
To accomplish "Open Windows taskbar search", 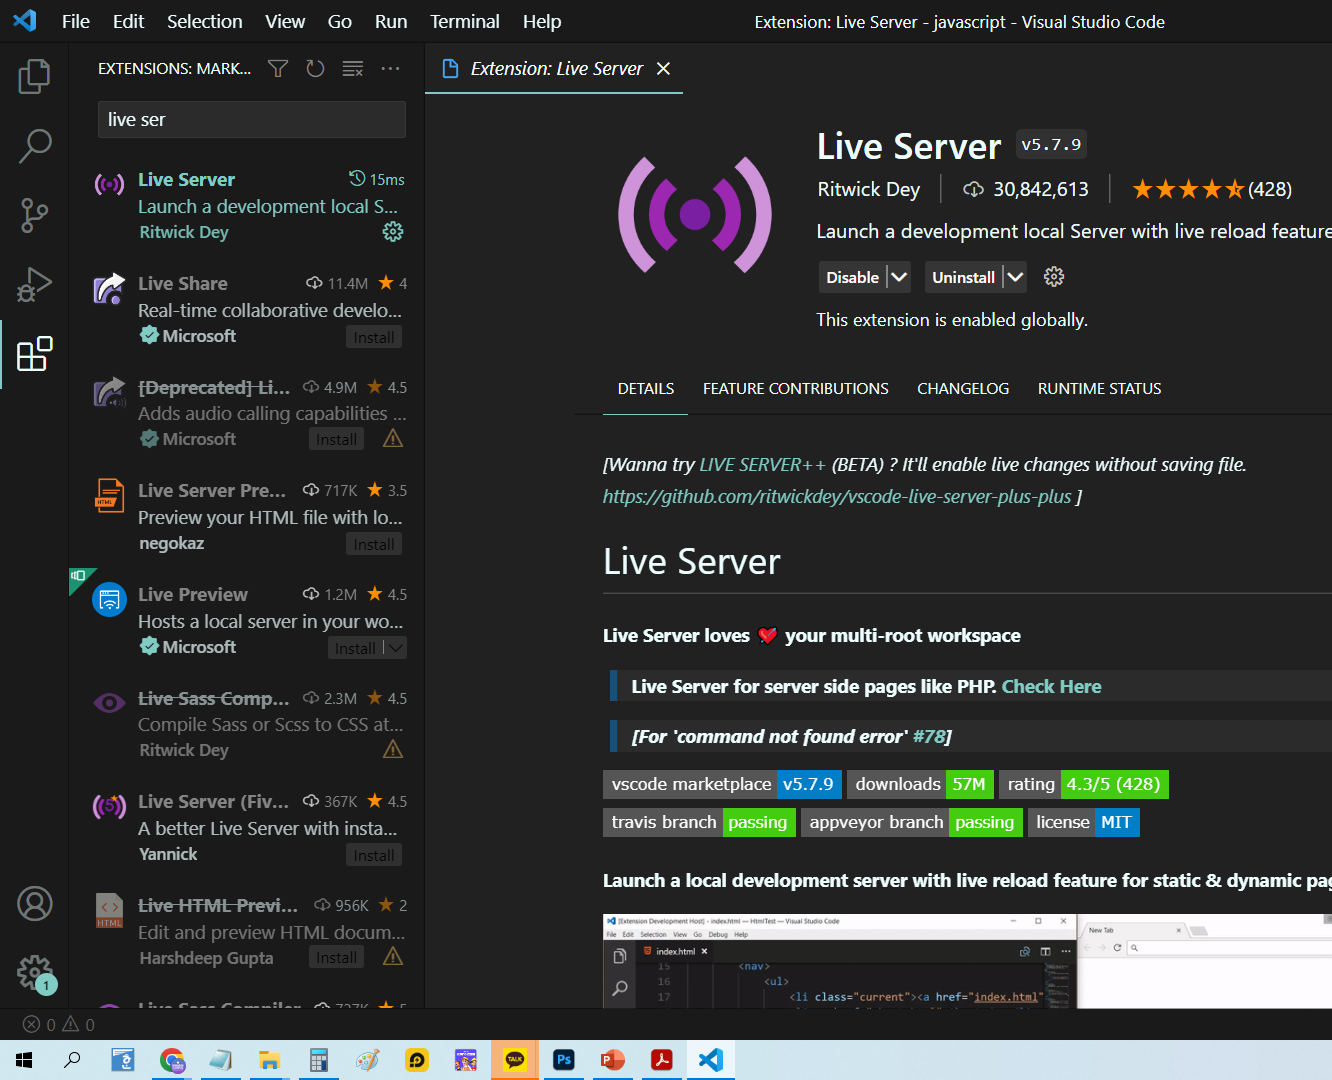I will (x=72, y=1060).
